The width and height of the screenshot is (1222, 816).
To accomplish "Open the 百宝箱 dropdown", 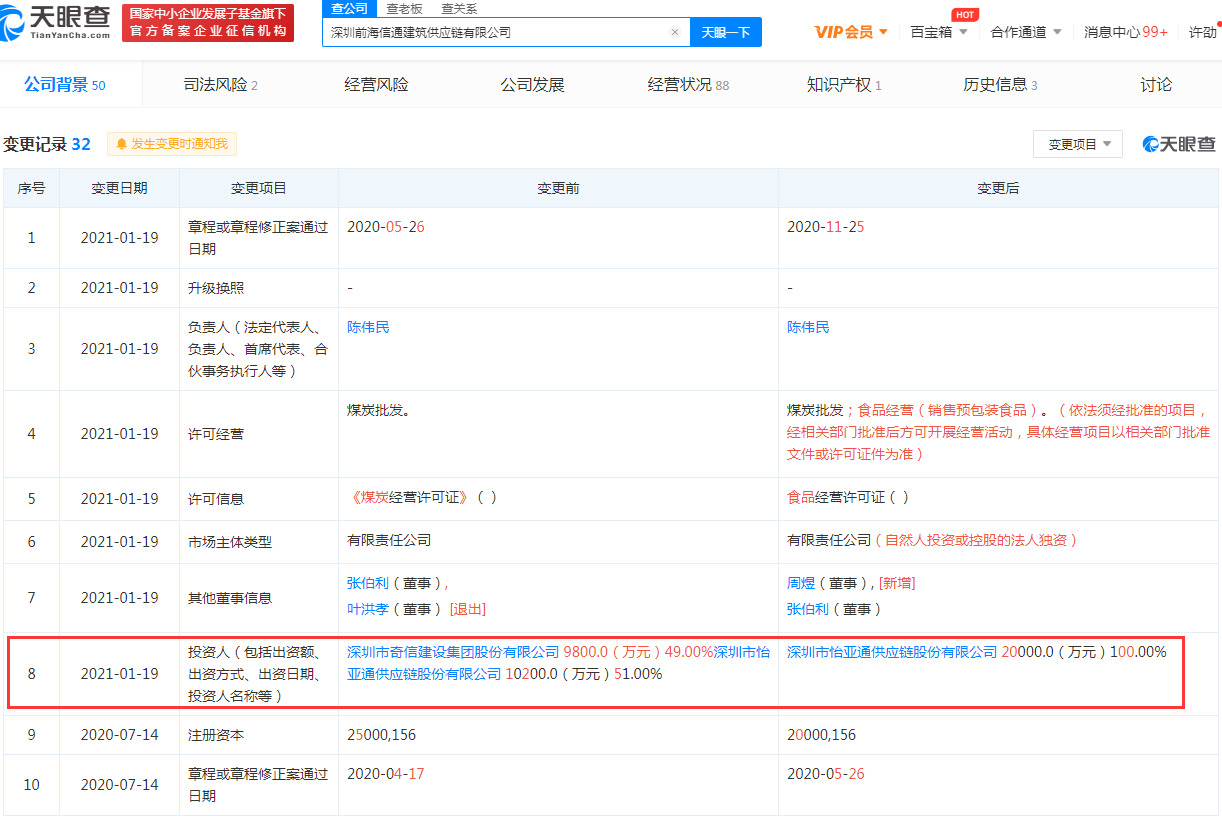I will (939, 32).
